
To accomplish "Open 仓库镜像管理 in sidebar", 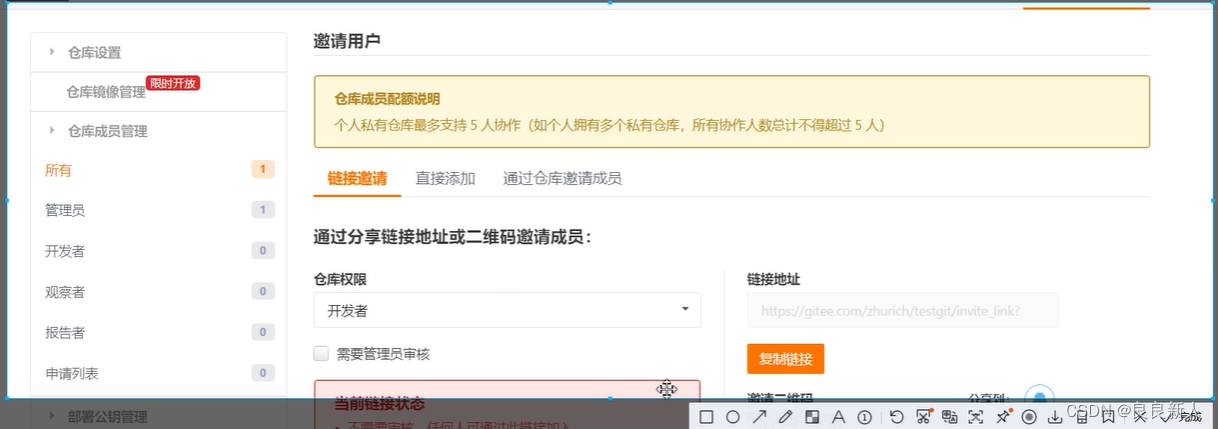I will (x=106, y=92).
